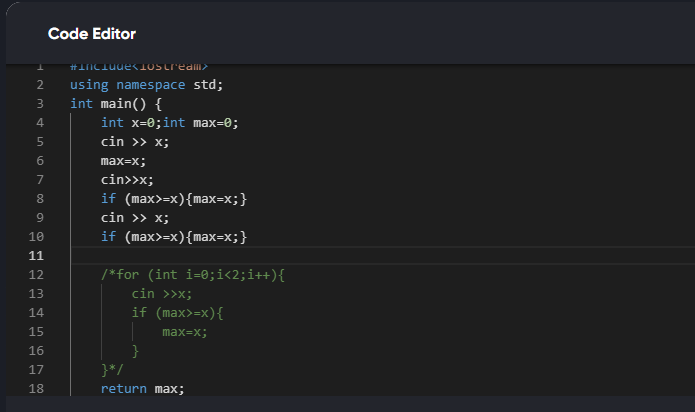Click the closing comment '}*/' on line 17
Screen dimensions: 695x412
pyautogui.click(x=112, y=370)
